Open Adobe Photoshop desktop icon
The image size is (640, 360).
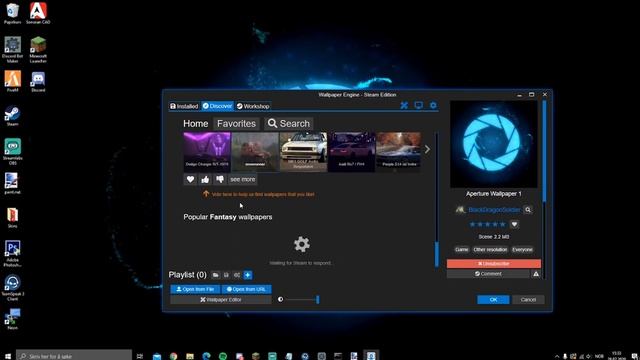click(x=12, y=254)
